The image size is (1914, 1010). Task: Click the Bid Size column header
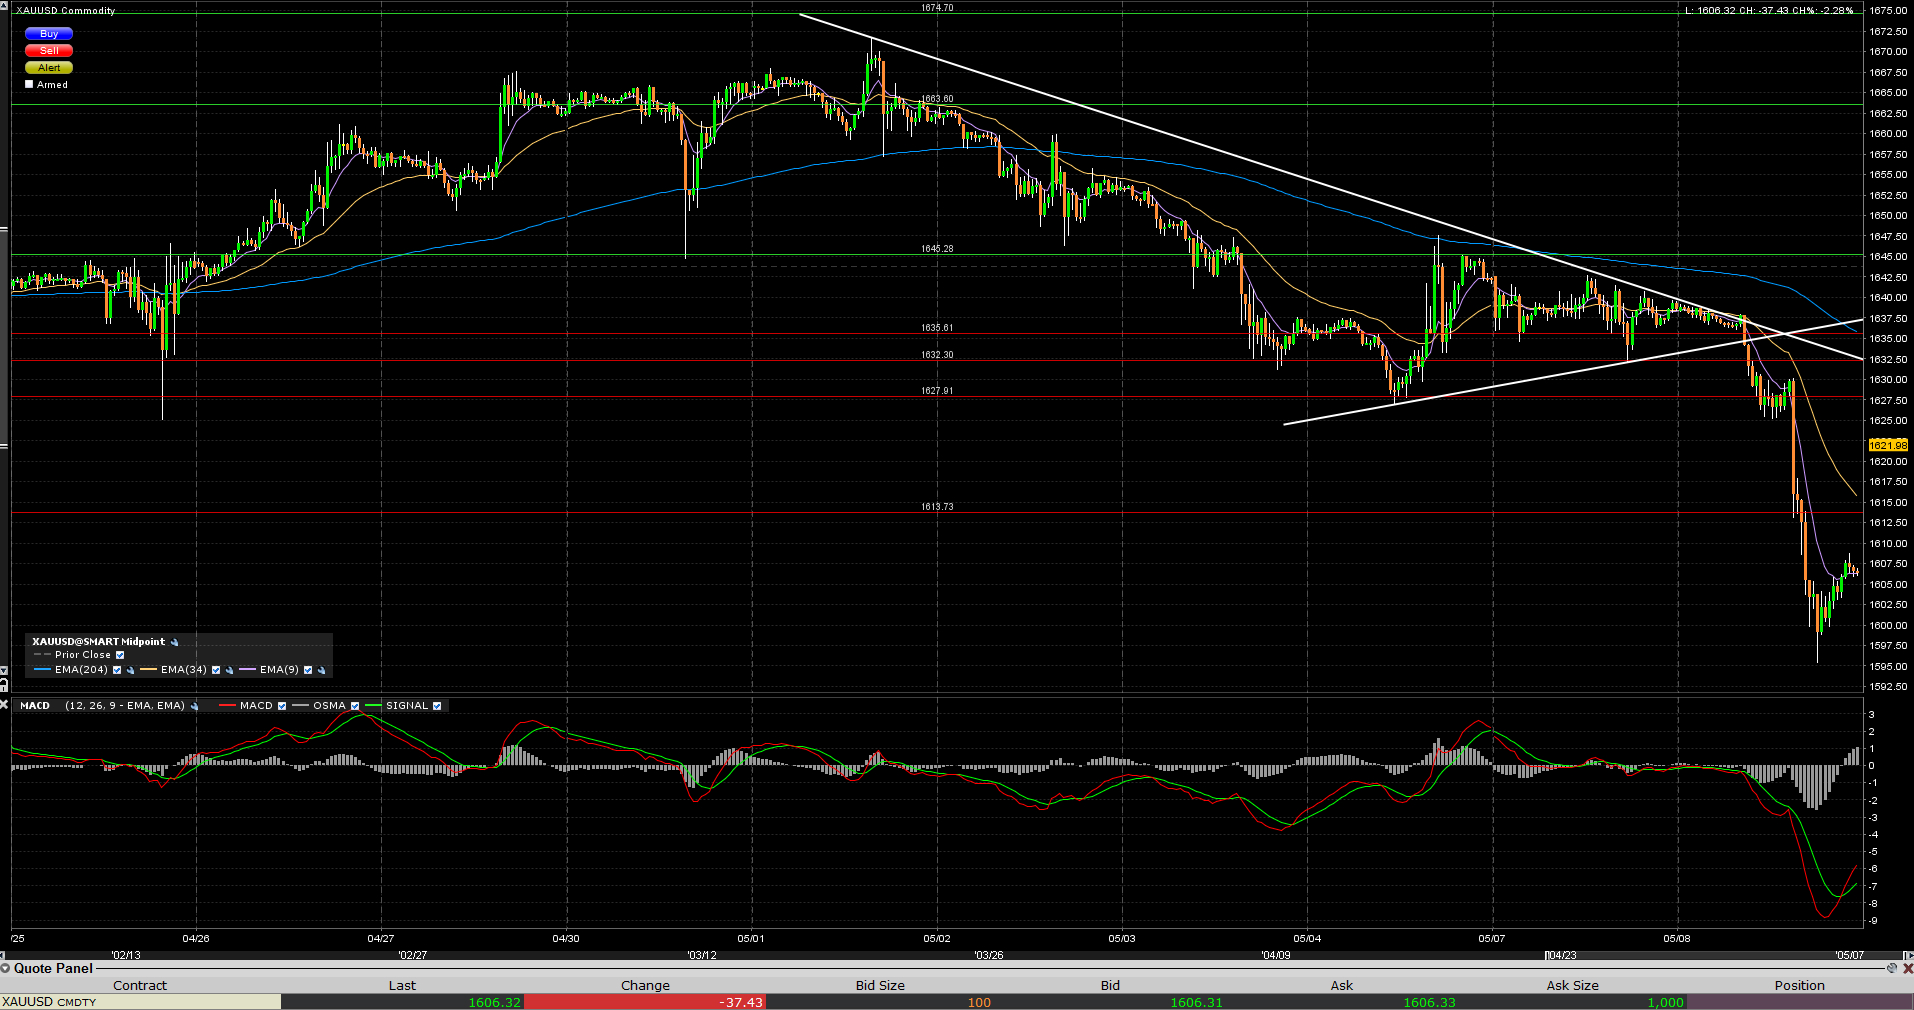point(880,985)
